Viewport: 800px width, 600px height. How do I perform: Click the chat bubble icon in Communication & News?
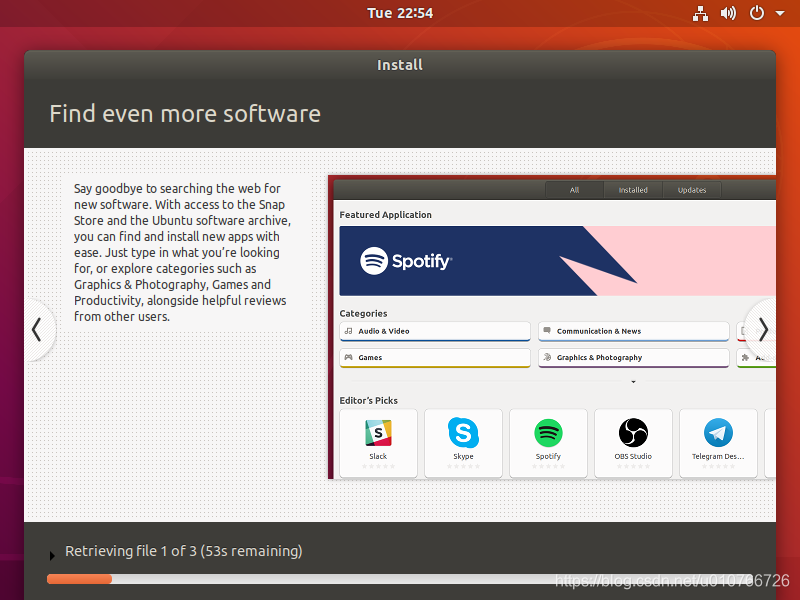pyautogui.click(x=547, y=331)
